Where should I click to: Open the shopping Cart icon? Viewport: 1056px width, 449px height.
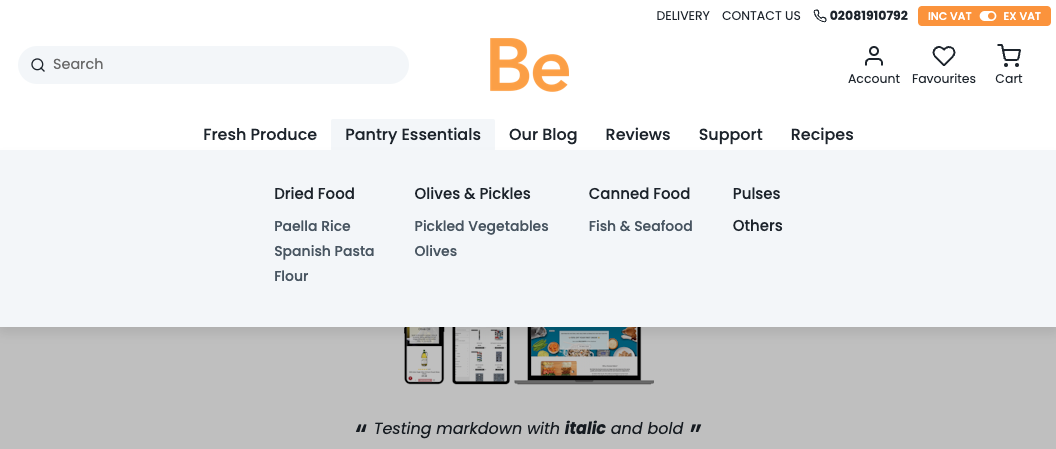(x=1008, y=56)
